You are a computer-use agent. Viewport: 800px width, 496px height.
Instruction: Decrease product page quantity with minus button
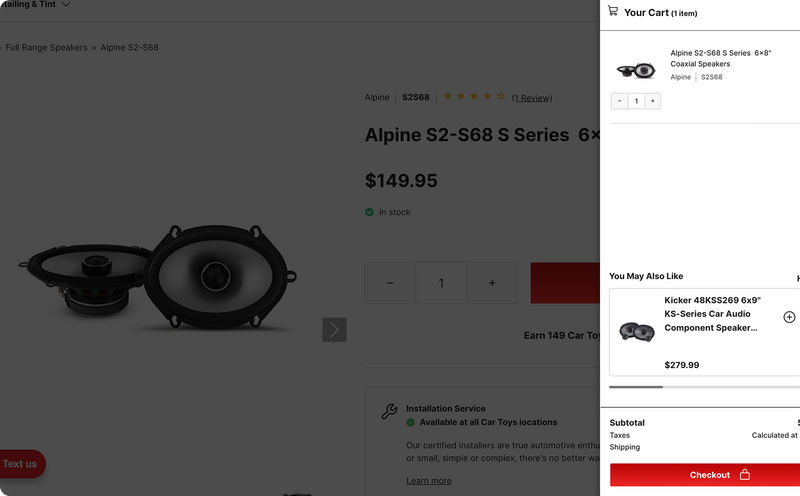point(390,283)
